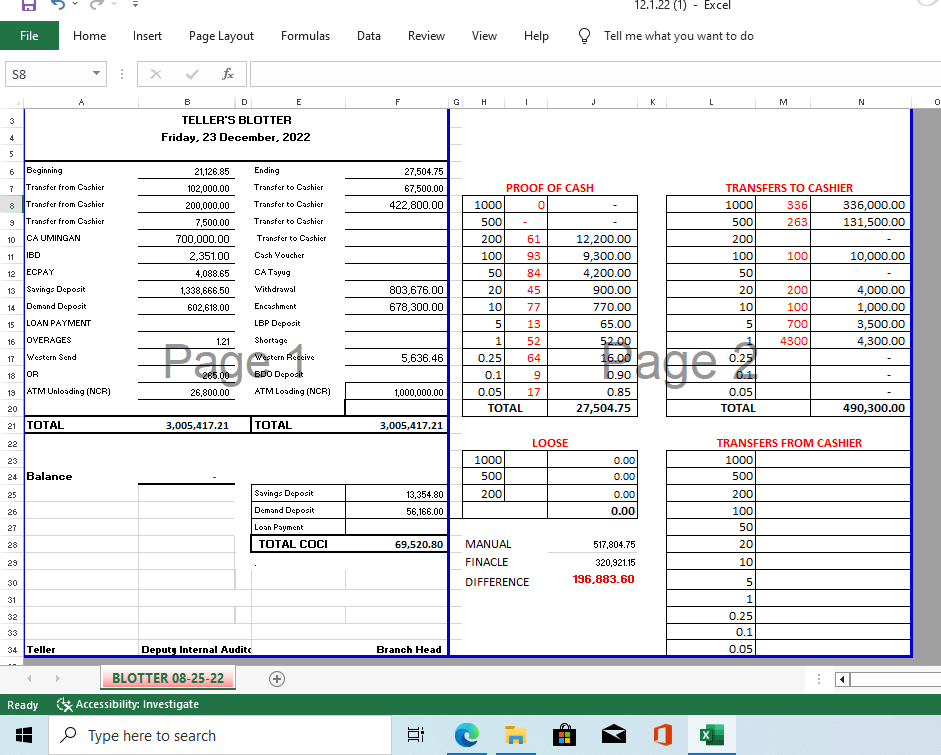Click the DIFFERENCE value 196,883.60

(x=603, y=579)
